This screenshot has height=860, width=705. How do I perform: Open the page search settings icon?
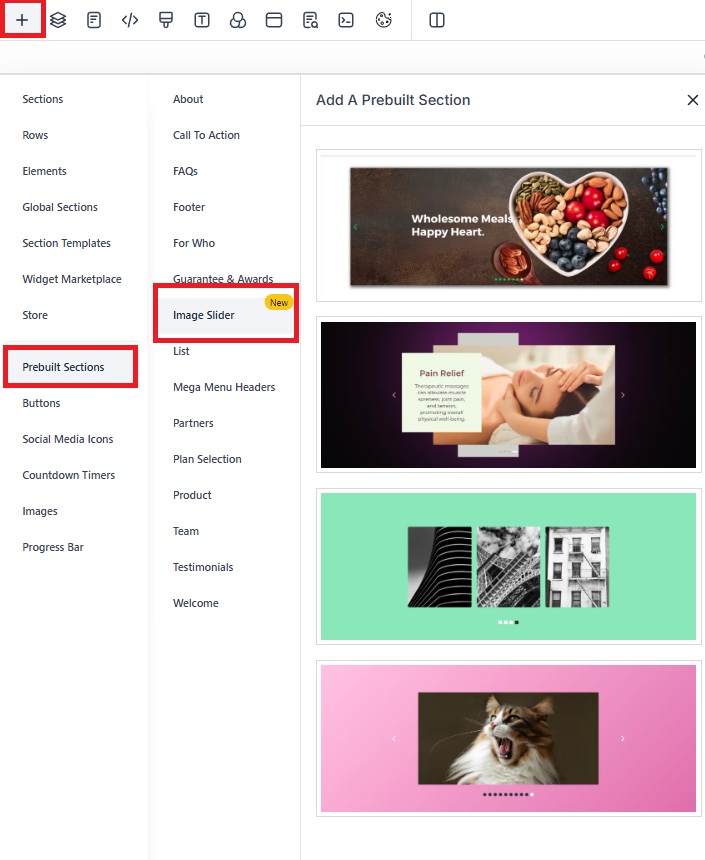310,20
